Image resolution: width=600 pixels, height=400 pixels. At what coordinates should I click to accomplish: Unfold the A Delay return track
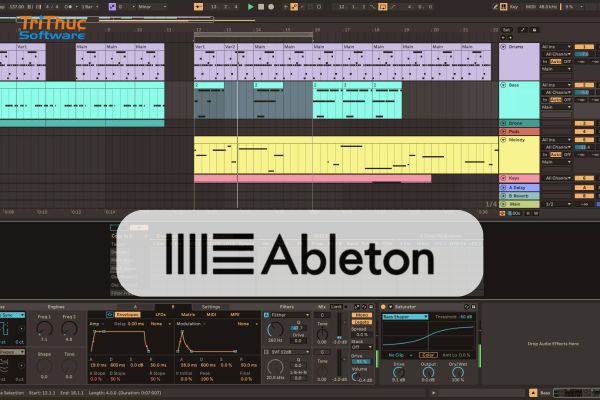[503, 188]
